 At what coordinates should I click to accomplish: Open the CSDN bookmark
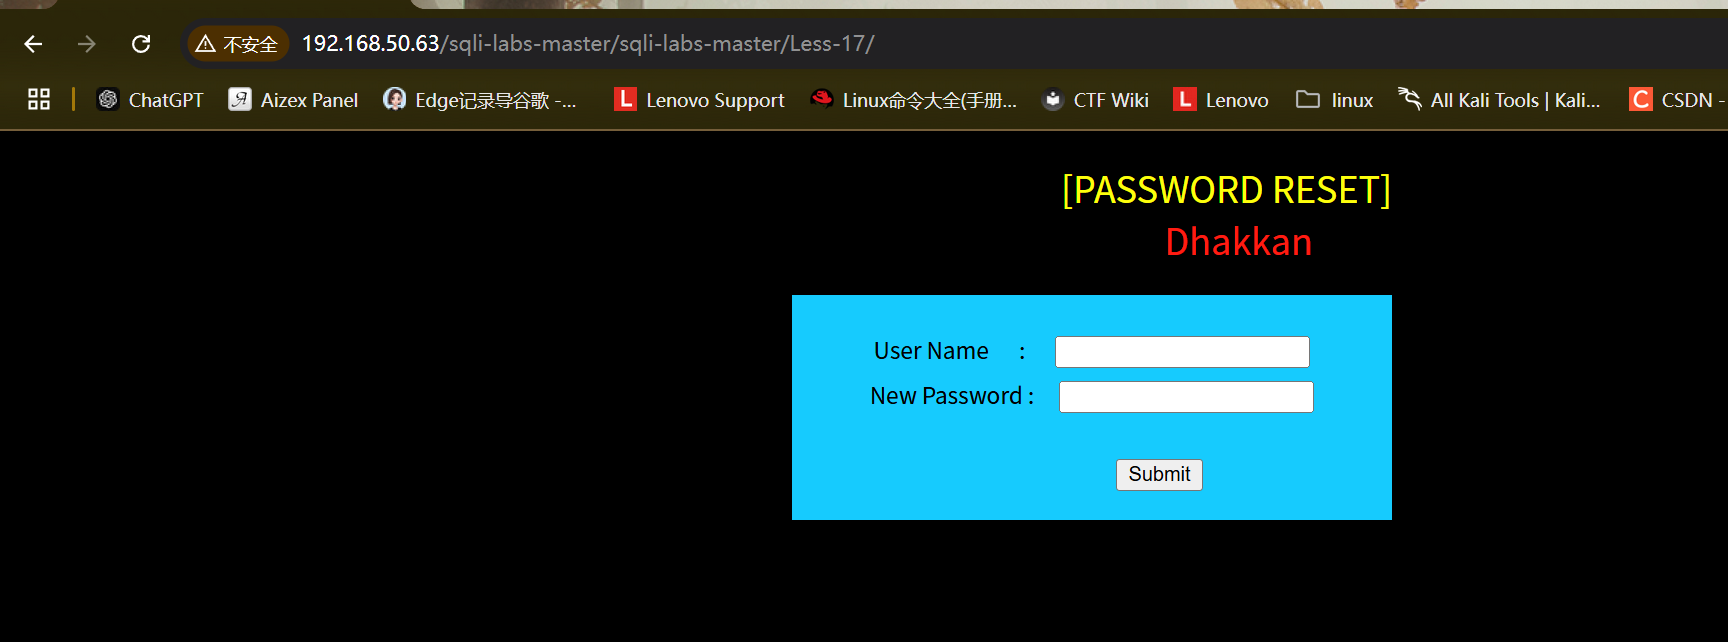coord(1677,100)
